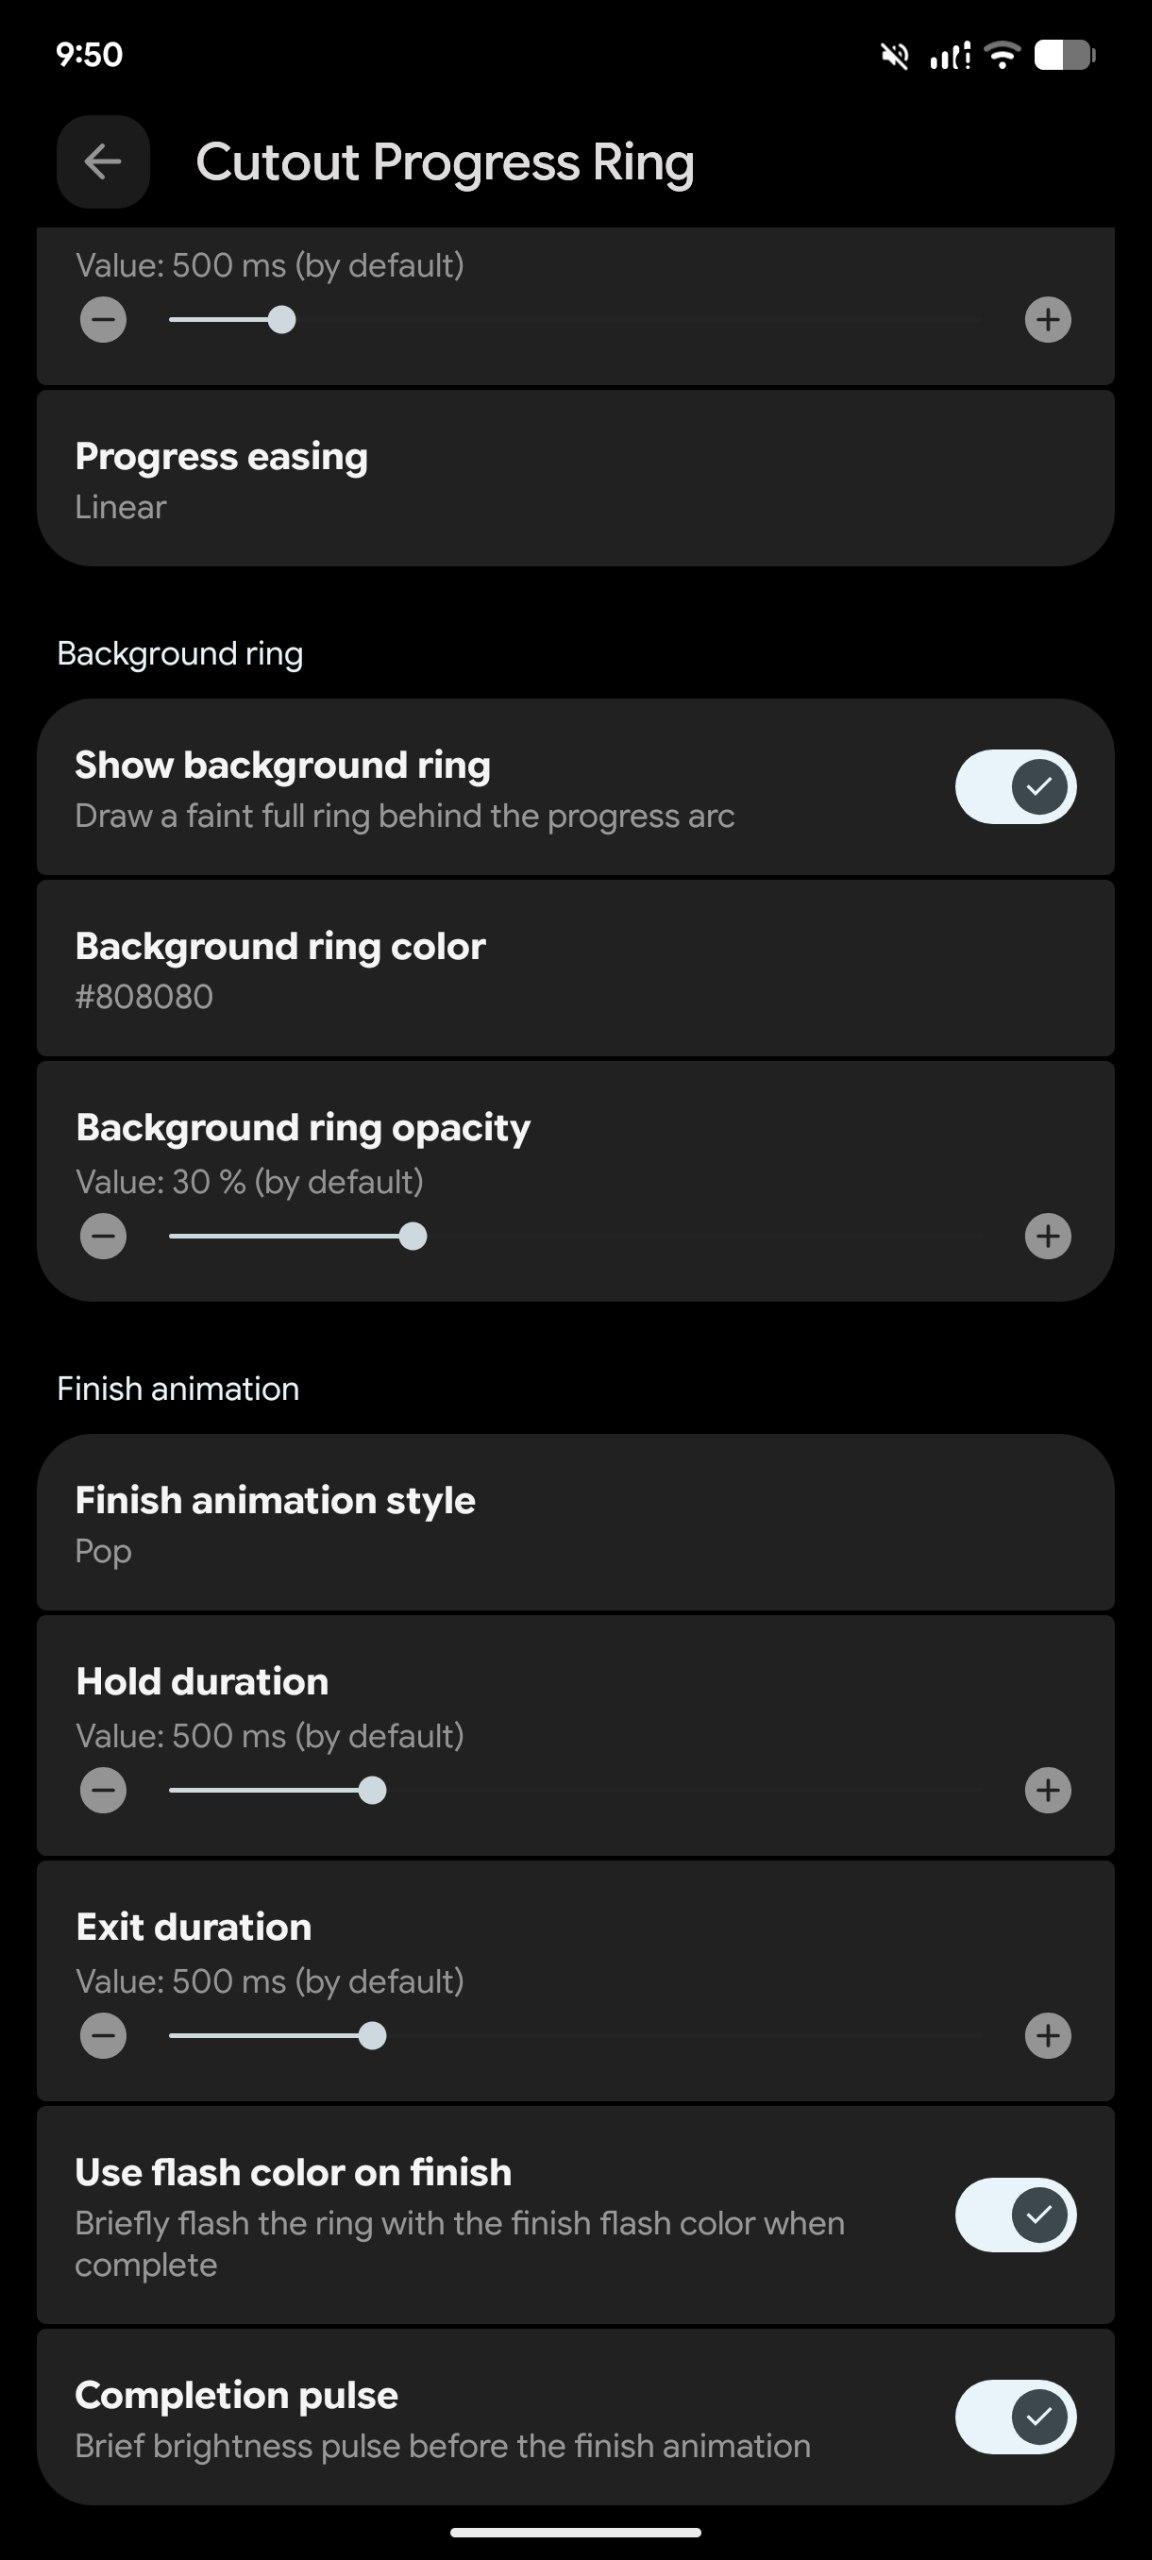The width and height of the screenshot is (1152, 2560).
Task: Disable Show background ring switch
Action: point(1015,787)
